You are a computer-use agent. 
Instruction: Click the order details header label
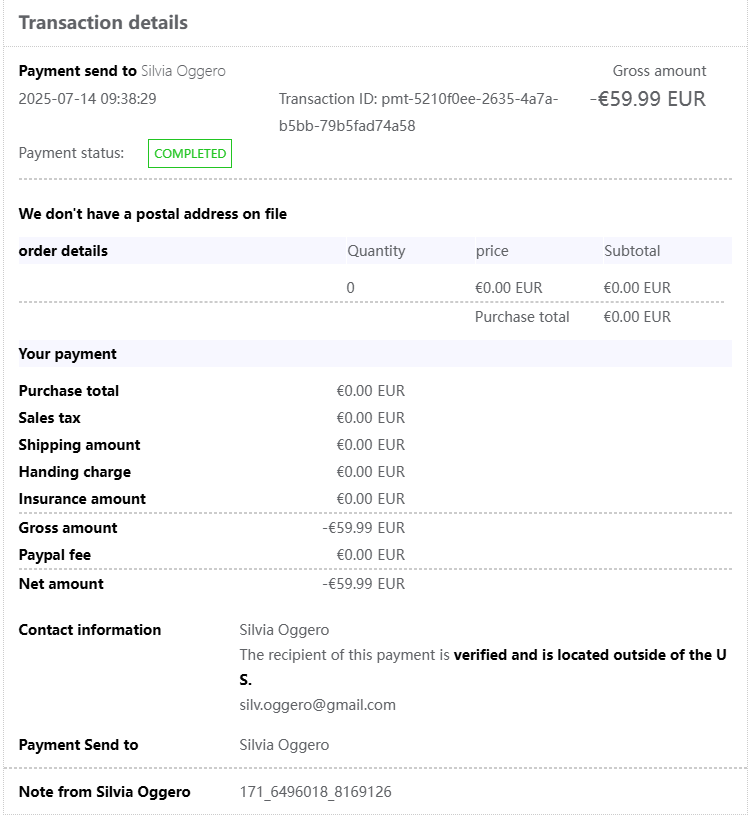pyautogui.click(x=63, y=251)
